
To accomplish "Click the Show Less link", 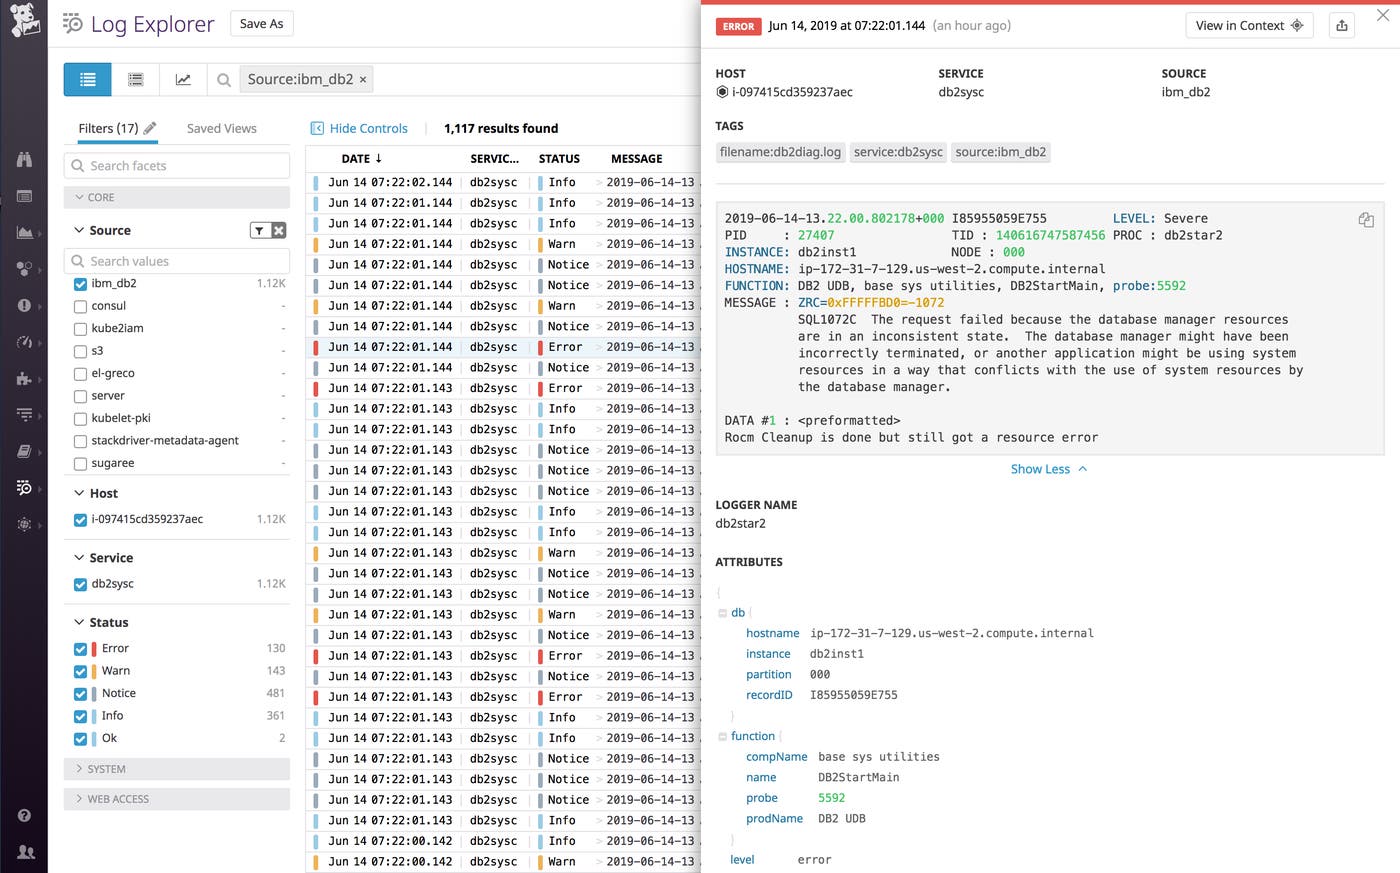I will click(1048, 468).
